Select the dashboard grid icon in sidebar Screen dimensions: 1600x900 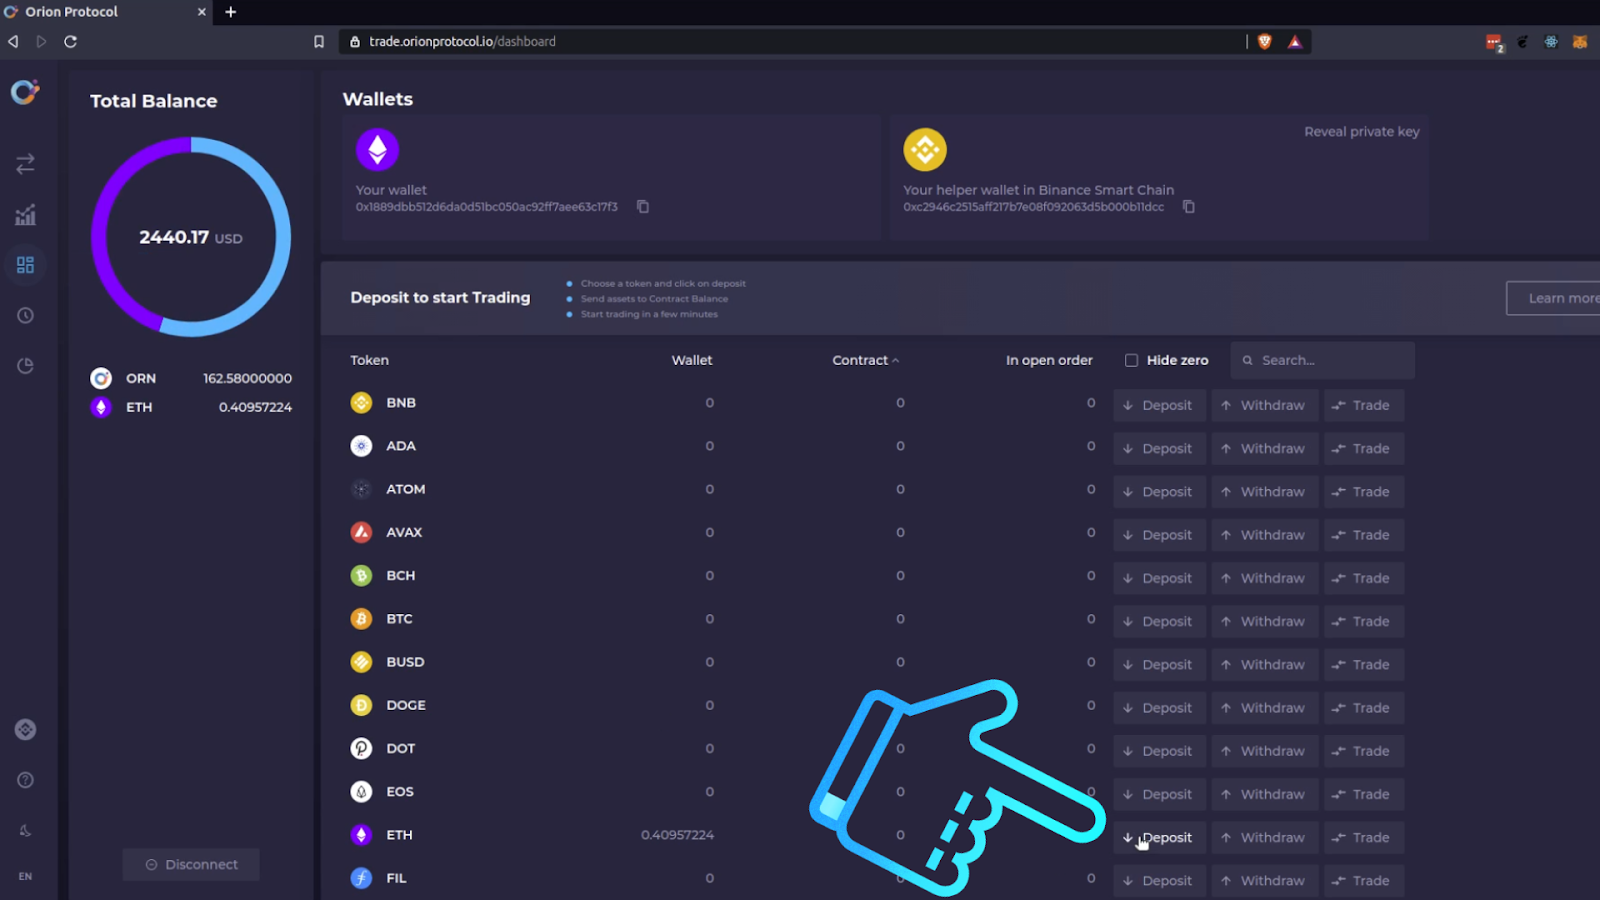click(25, 265)
